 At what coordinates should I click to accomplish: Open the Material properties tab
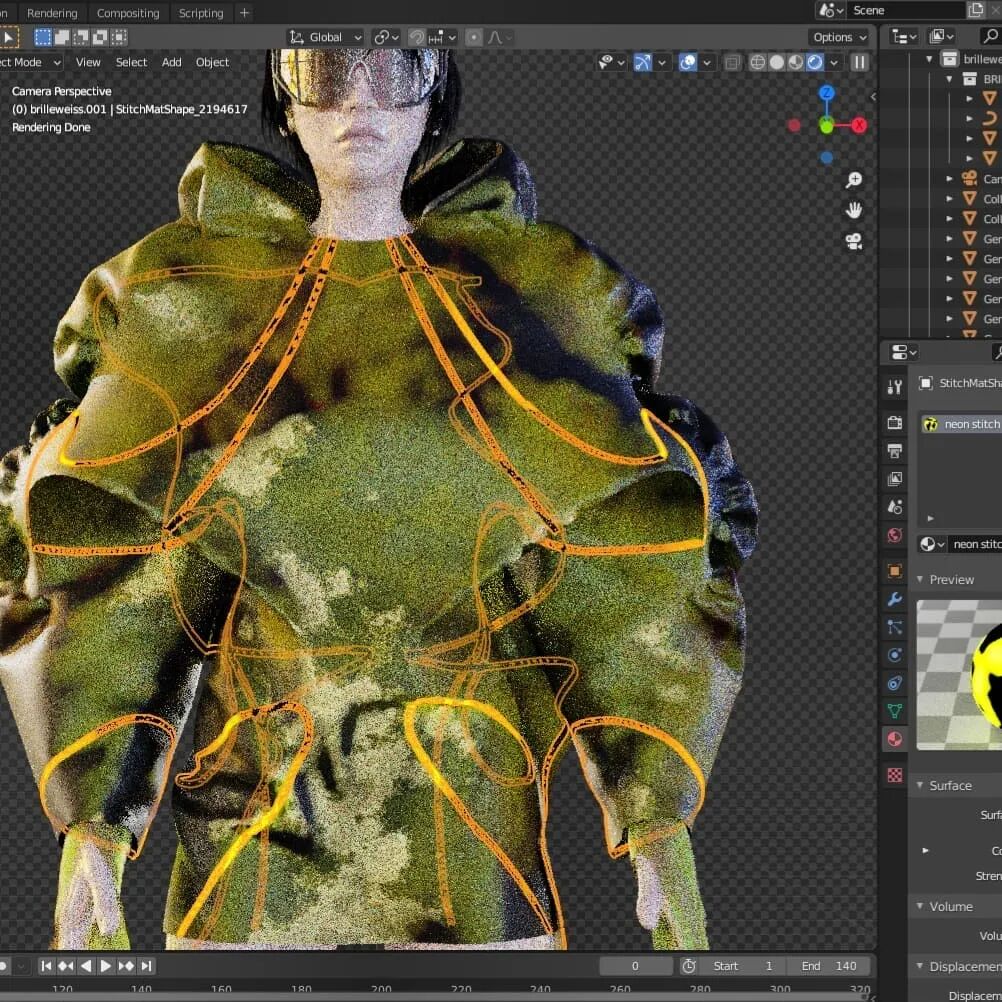tap(895, 739)
